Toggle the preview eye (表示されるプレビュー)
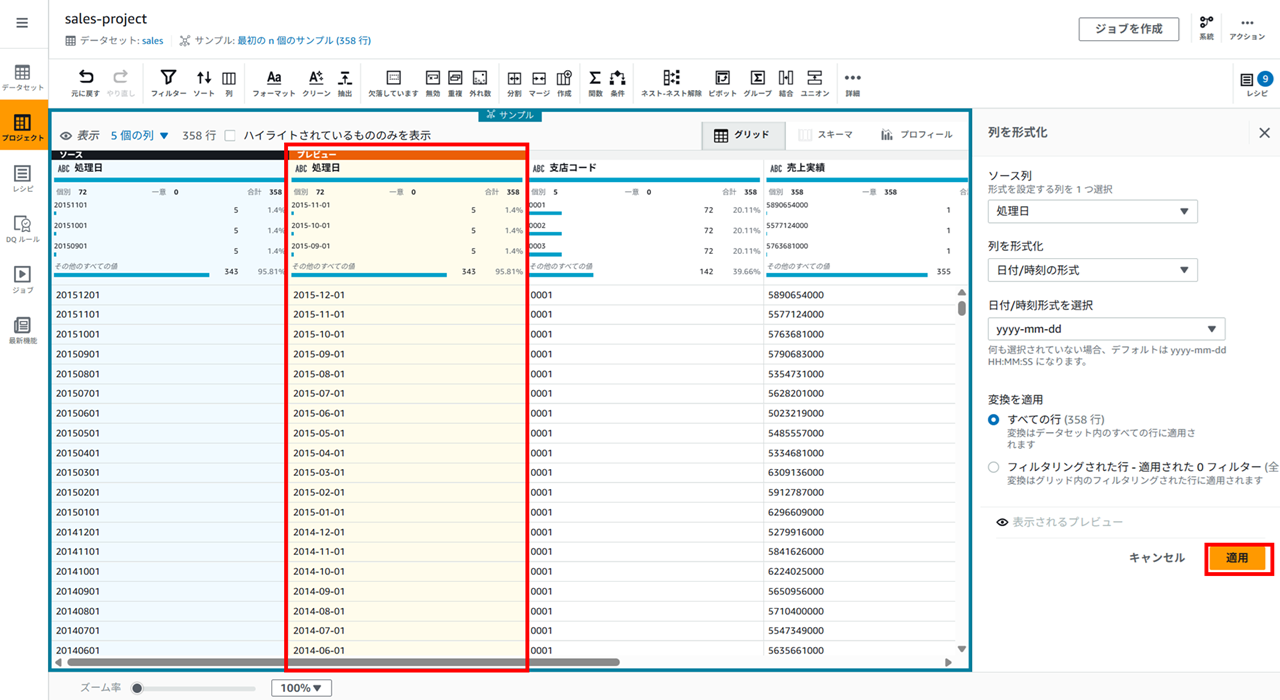Screen dimensions: 1280x700 [1002, 522]
